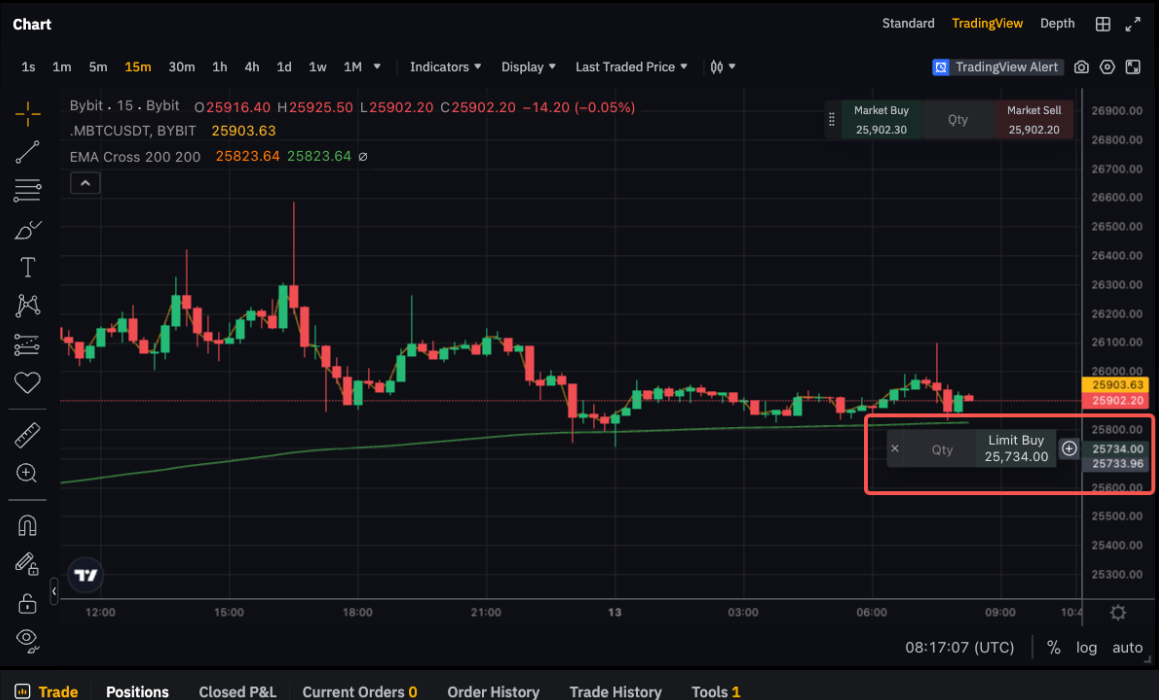Select the crosshair cursor tool
The height and width of the screenshot is (700, 1159).
[x=29, y=115]
